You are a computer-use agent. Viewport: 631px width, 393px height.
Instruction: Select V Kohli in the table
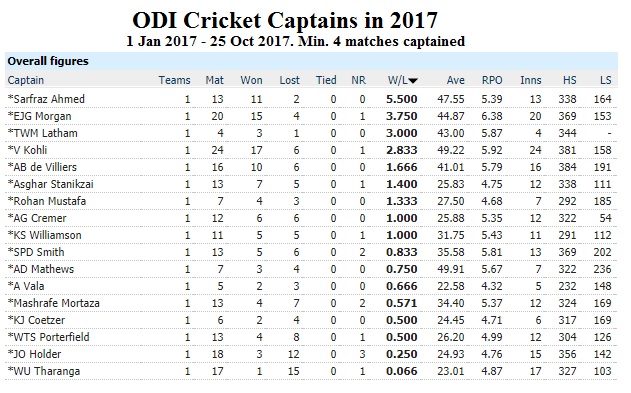point(27,150)
